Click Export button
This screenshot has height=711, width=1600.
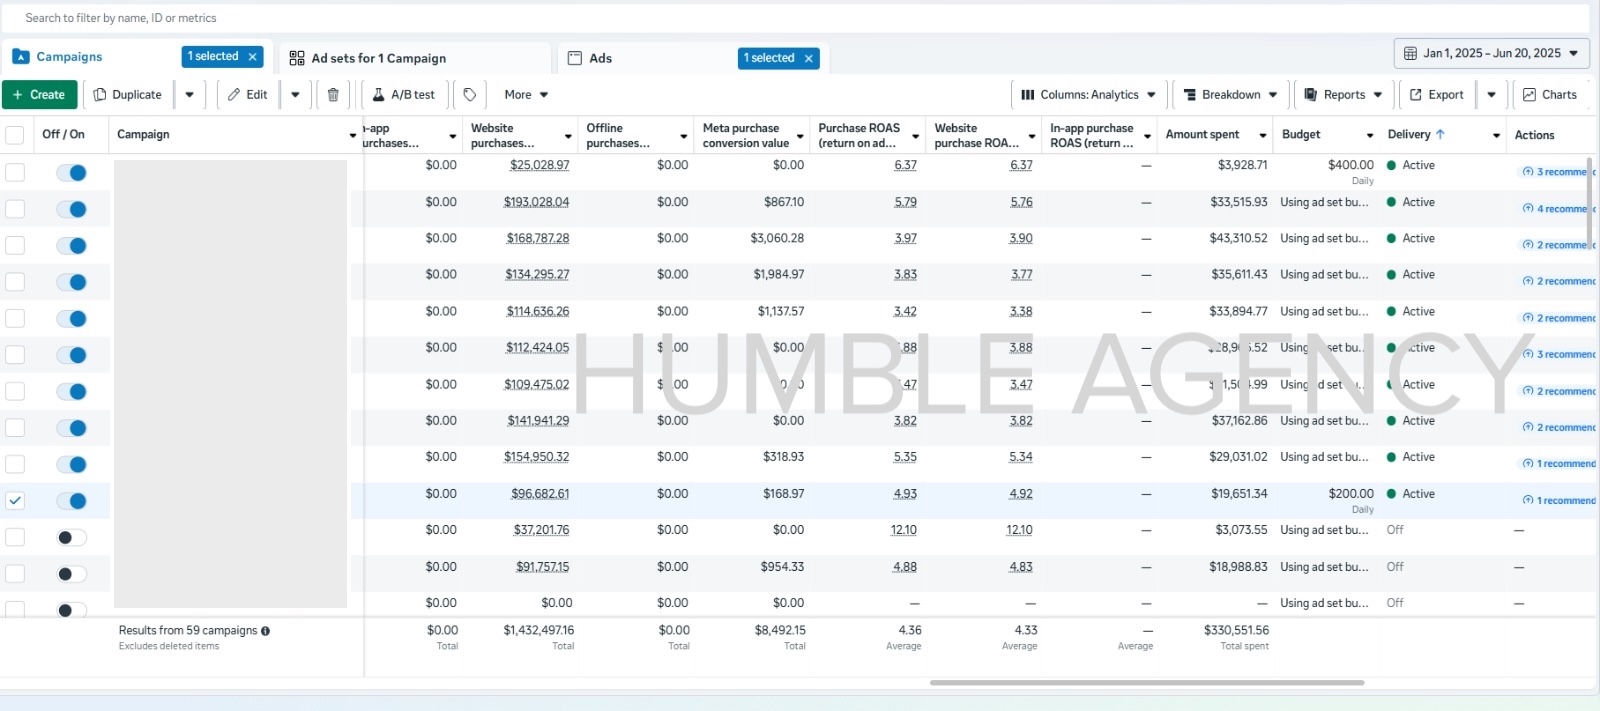pos(1436,95)
